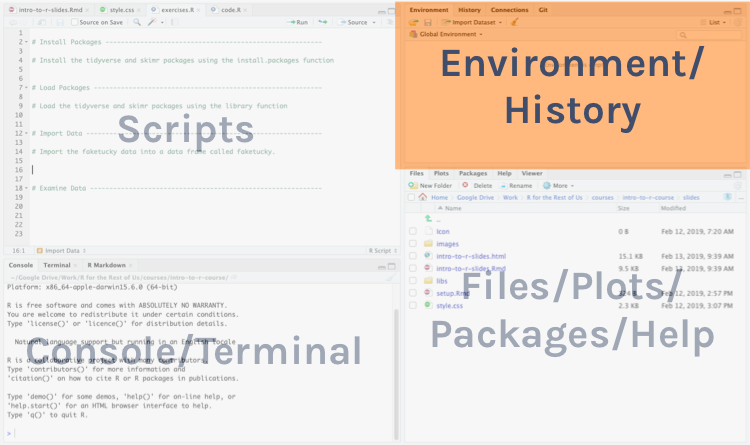Click the Google Drive breadcrumb link
Screen dimensions: 750x445
pos(475,197)
